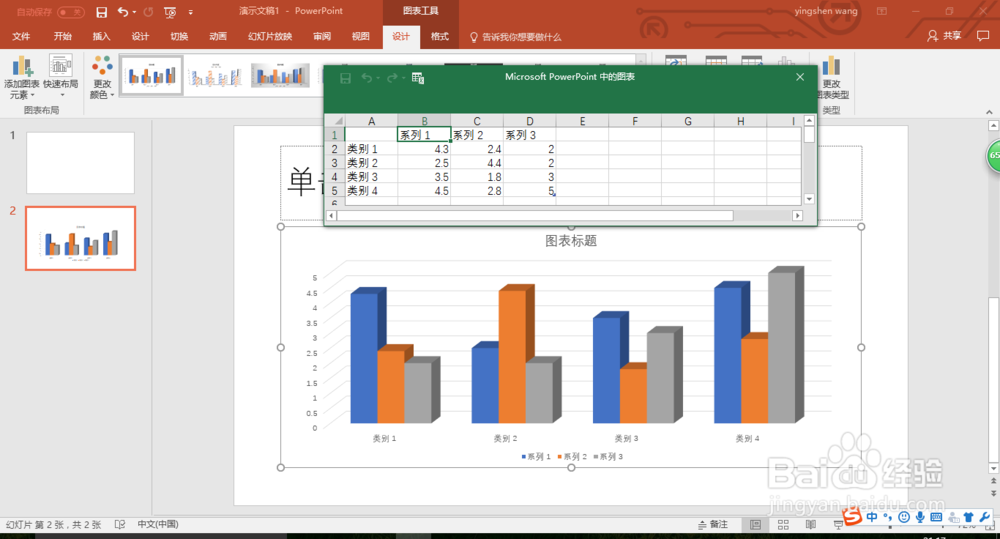This screenshot has height=539, width=1000.
Task: Switch to the 切换 tab
Action: click(179, 36)
